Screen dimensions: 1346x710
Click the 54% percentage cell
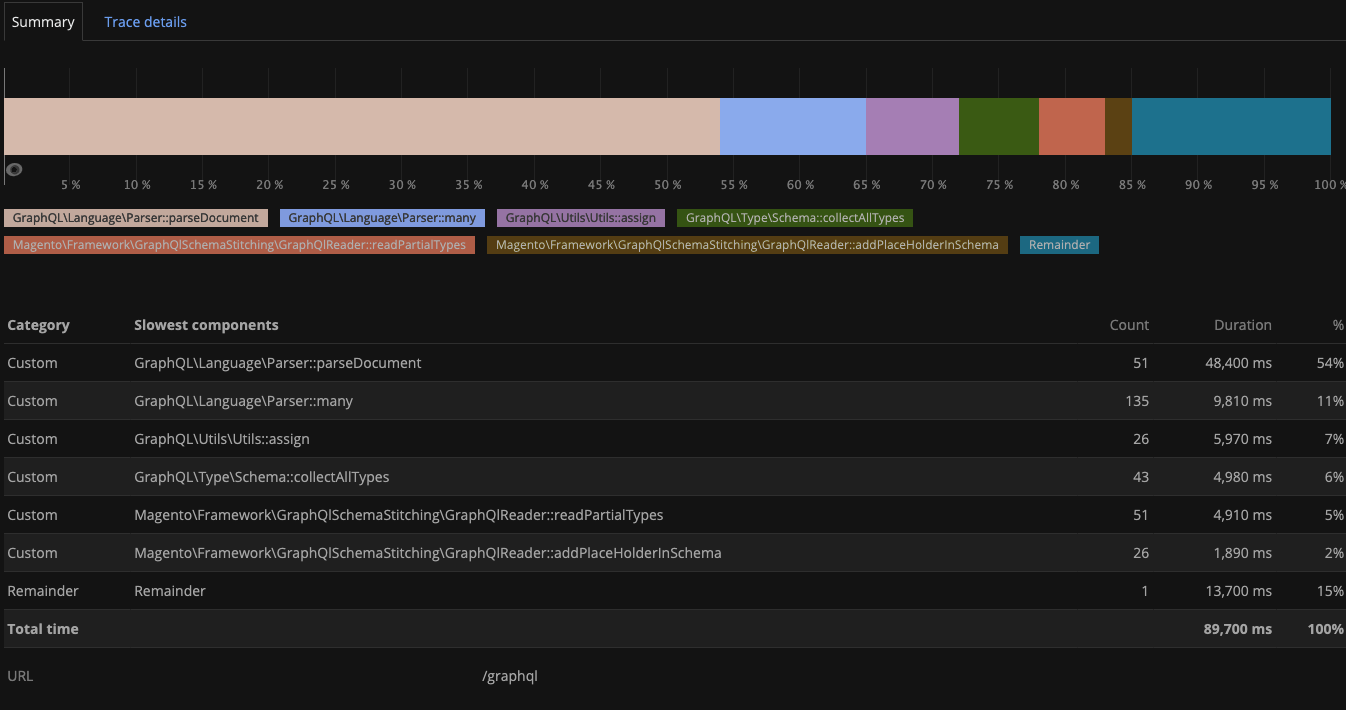(x=1331, y=363)
